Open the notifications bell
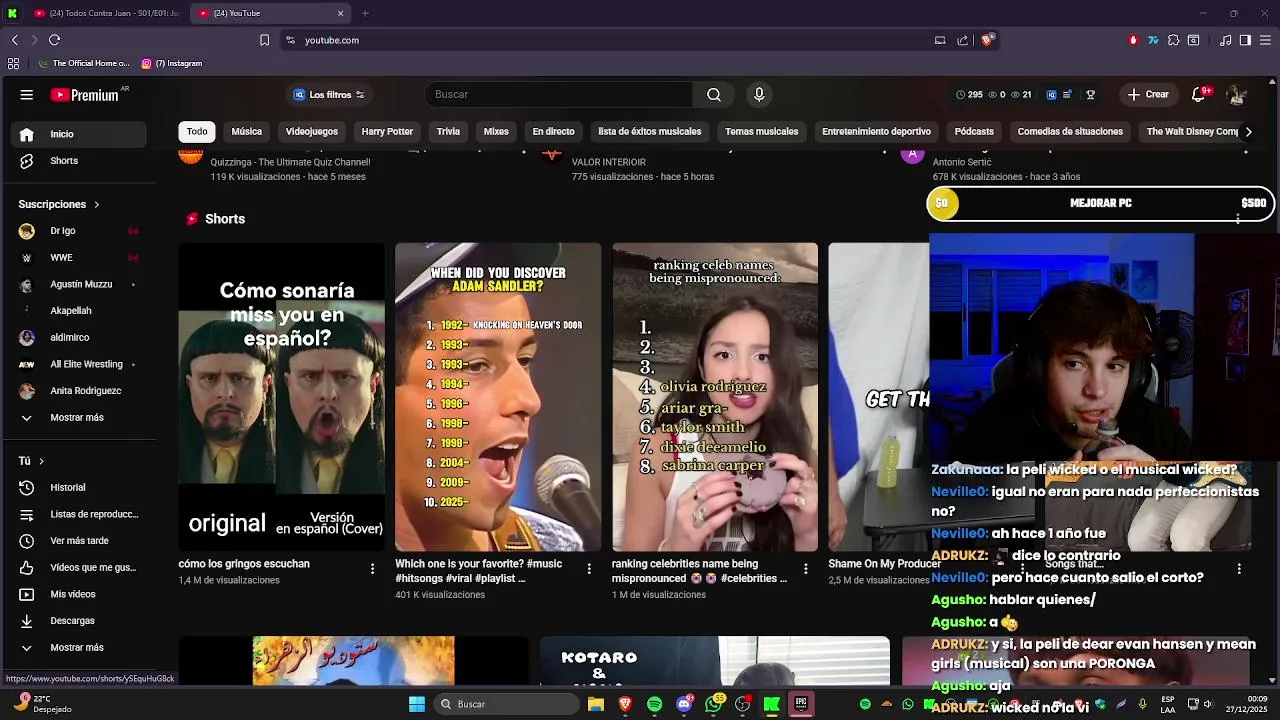The image size is (1280, 720). pos(1198,95)
